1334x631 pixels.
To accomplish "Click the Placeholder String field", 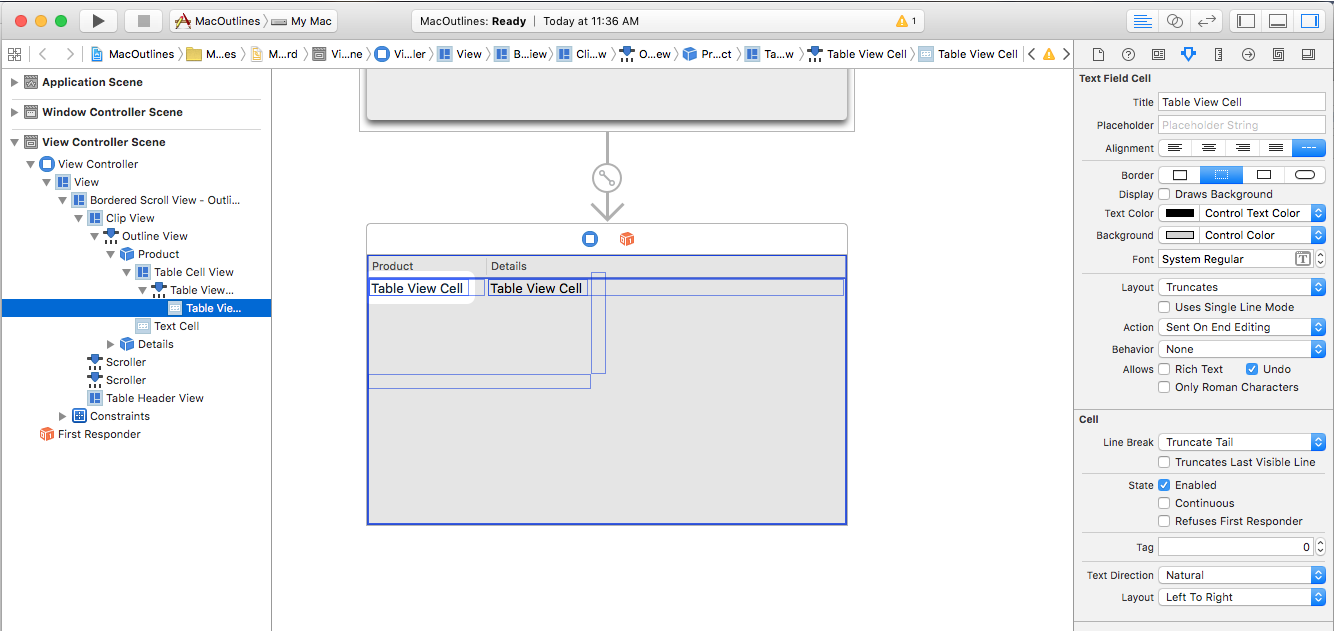I will point(1242,125).
